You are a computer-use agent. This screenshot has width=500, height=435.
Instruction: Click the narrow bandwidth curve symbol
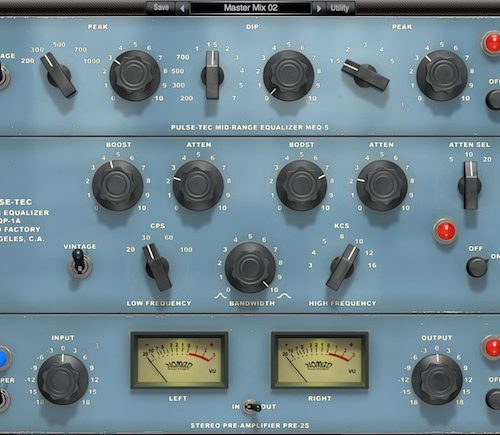click(221, 296)
